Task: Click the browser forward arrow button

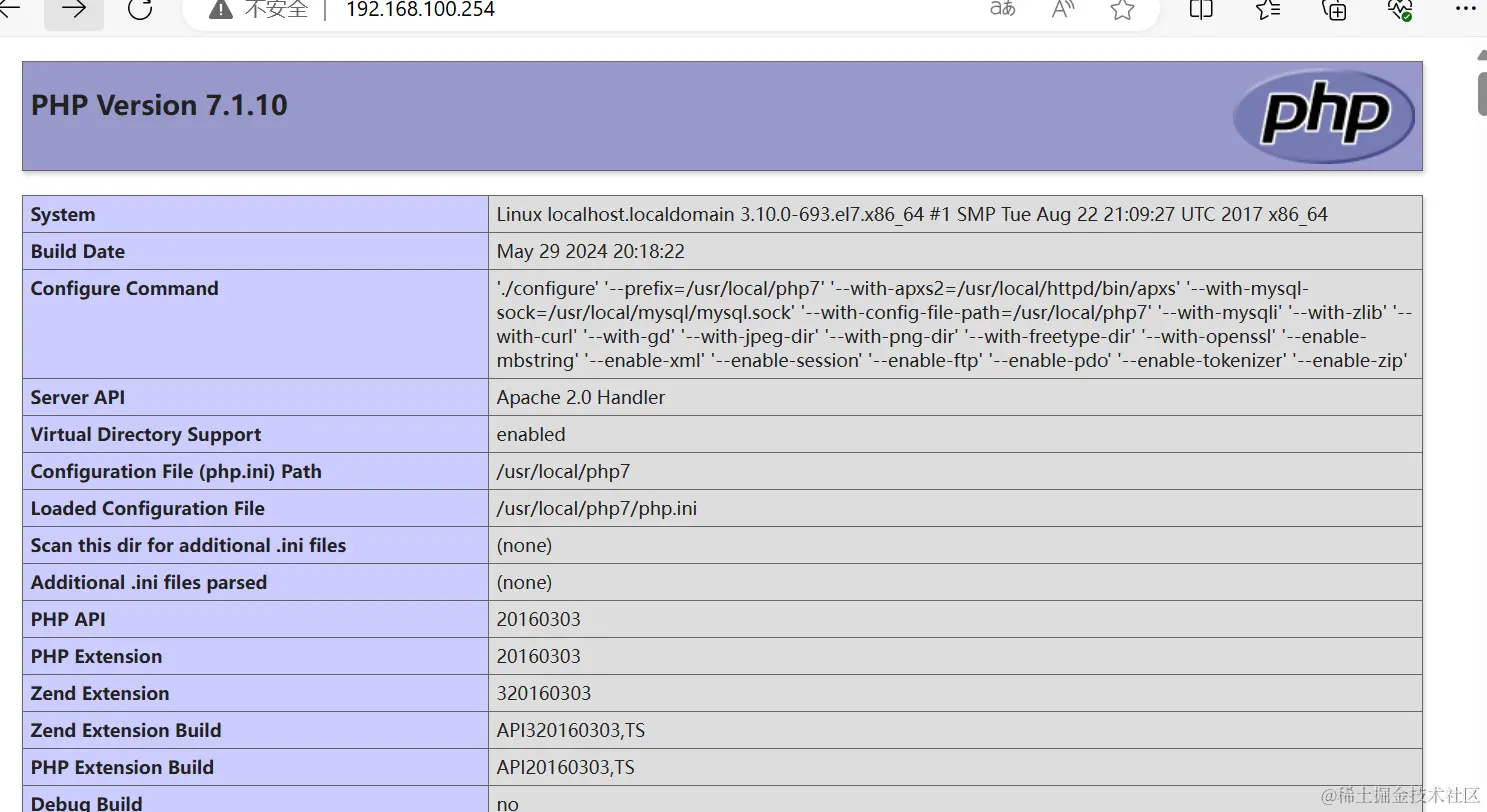Action: coord(74,10)
